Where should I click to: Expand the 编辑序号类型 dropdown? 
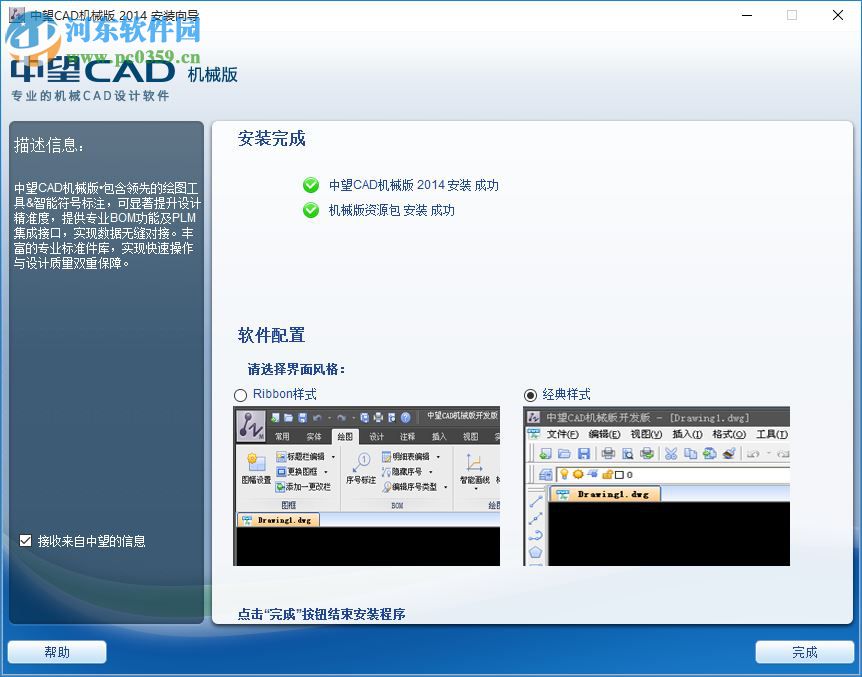pos(445,487)
